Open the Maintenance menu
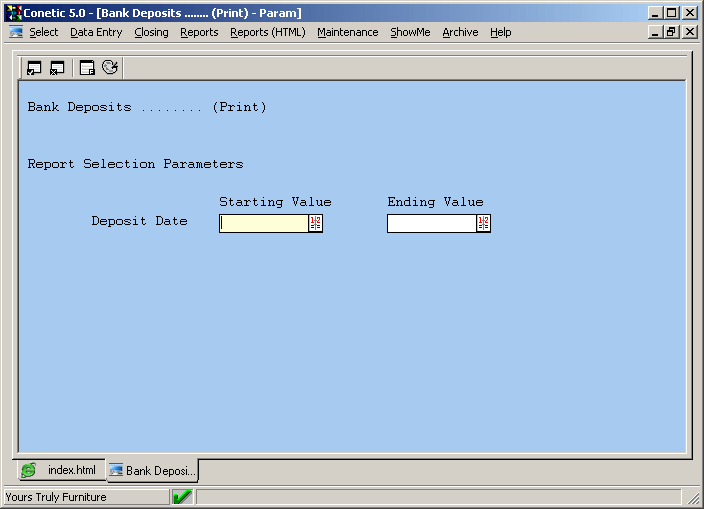704x509 pixels. (x=347, y=32)
